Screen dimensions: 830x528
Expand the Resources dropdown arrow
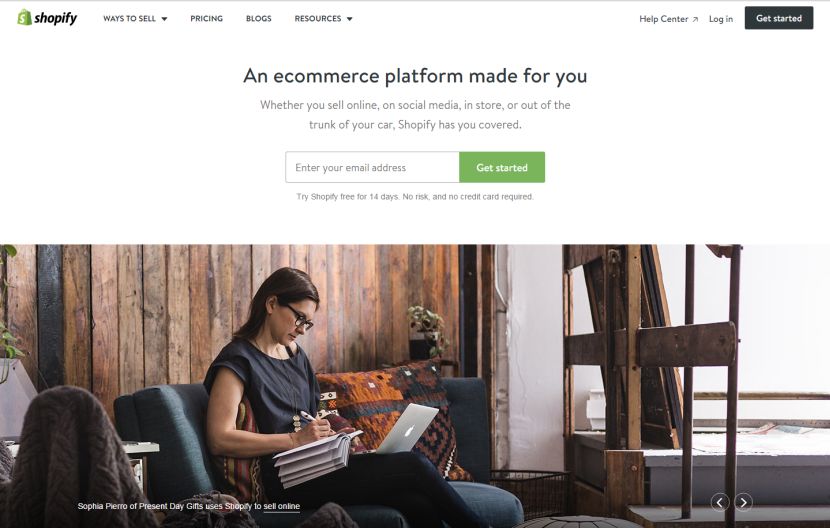coord(349,19)
